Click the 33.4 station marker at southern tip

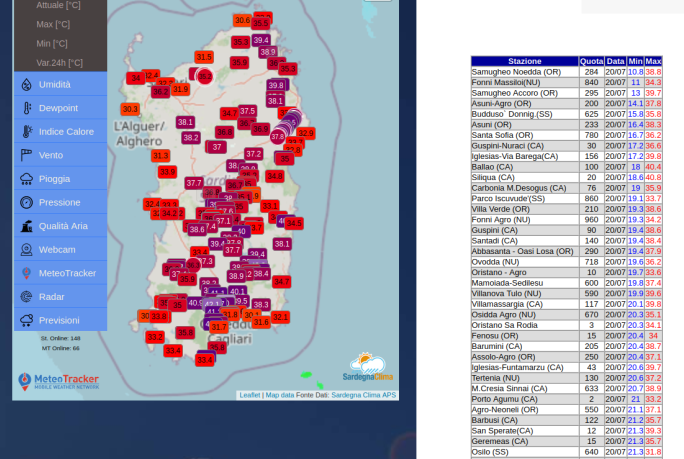(x=205, y=360)
